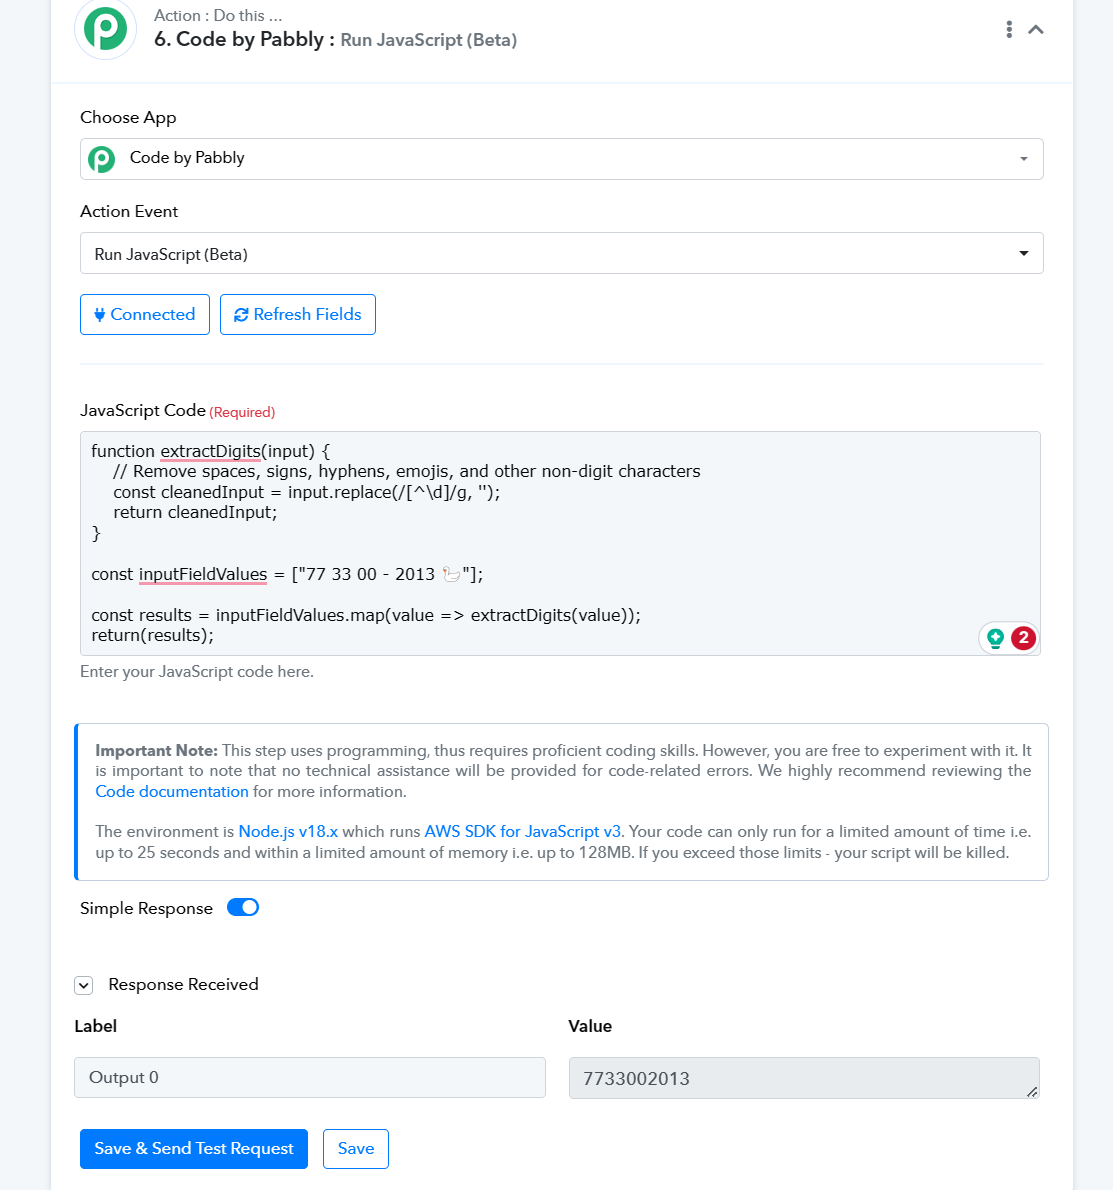Click the red badge showing 2 errors
Viewport: 1113px width, 1190px height.
click(1023, 638)
